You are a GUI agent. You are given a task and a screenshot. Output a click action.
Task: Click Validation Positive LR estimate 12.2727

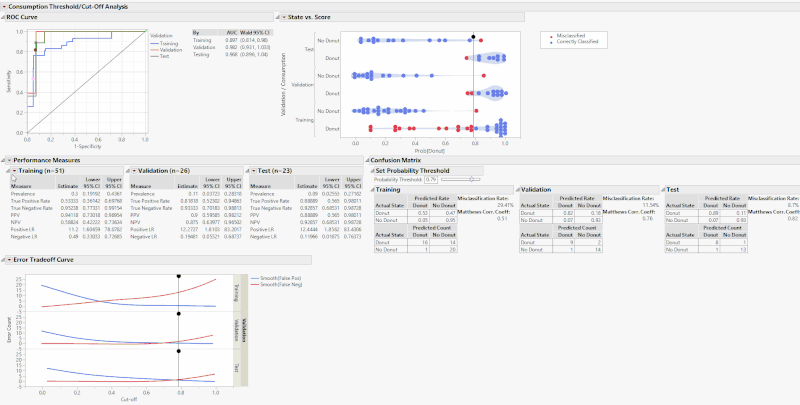pos(190,230)
